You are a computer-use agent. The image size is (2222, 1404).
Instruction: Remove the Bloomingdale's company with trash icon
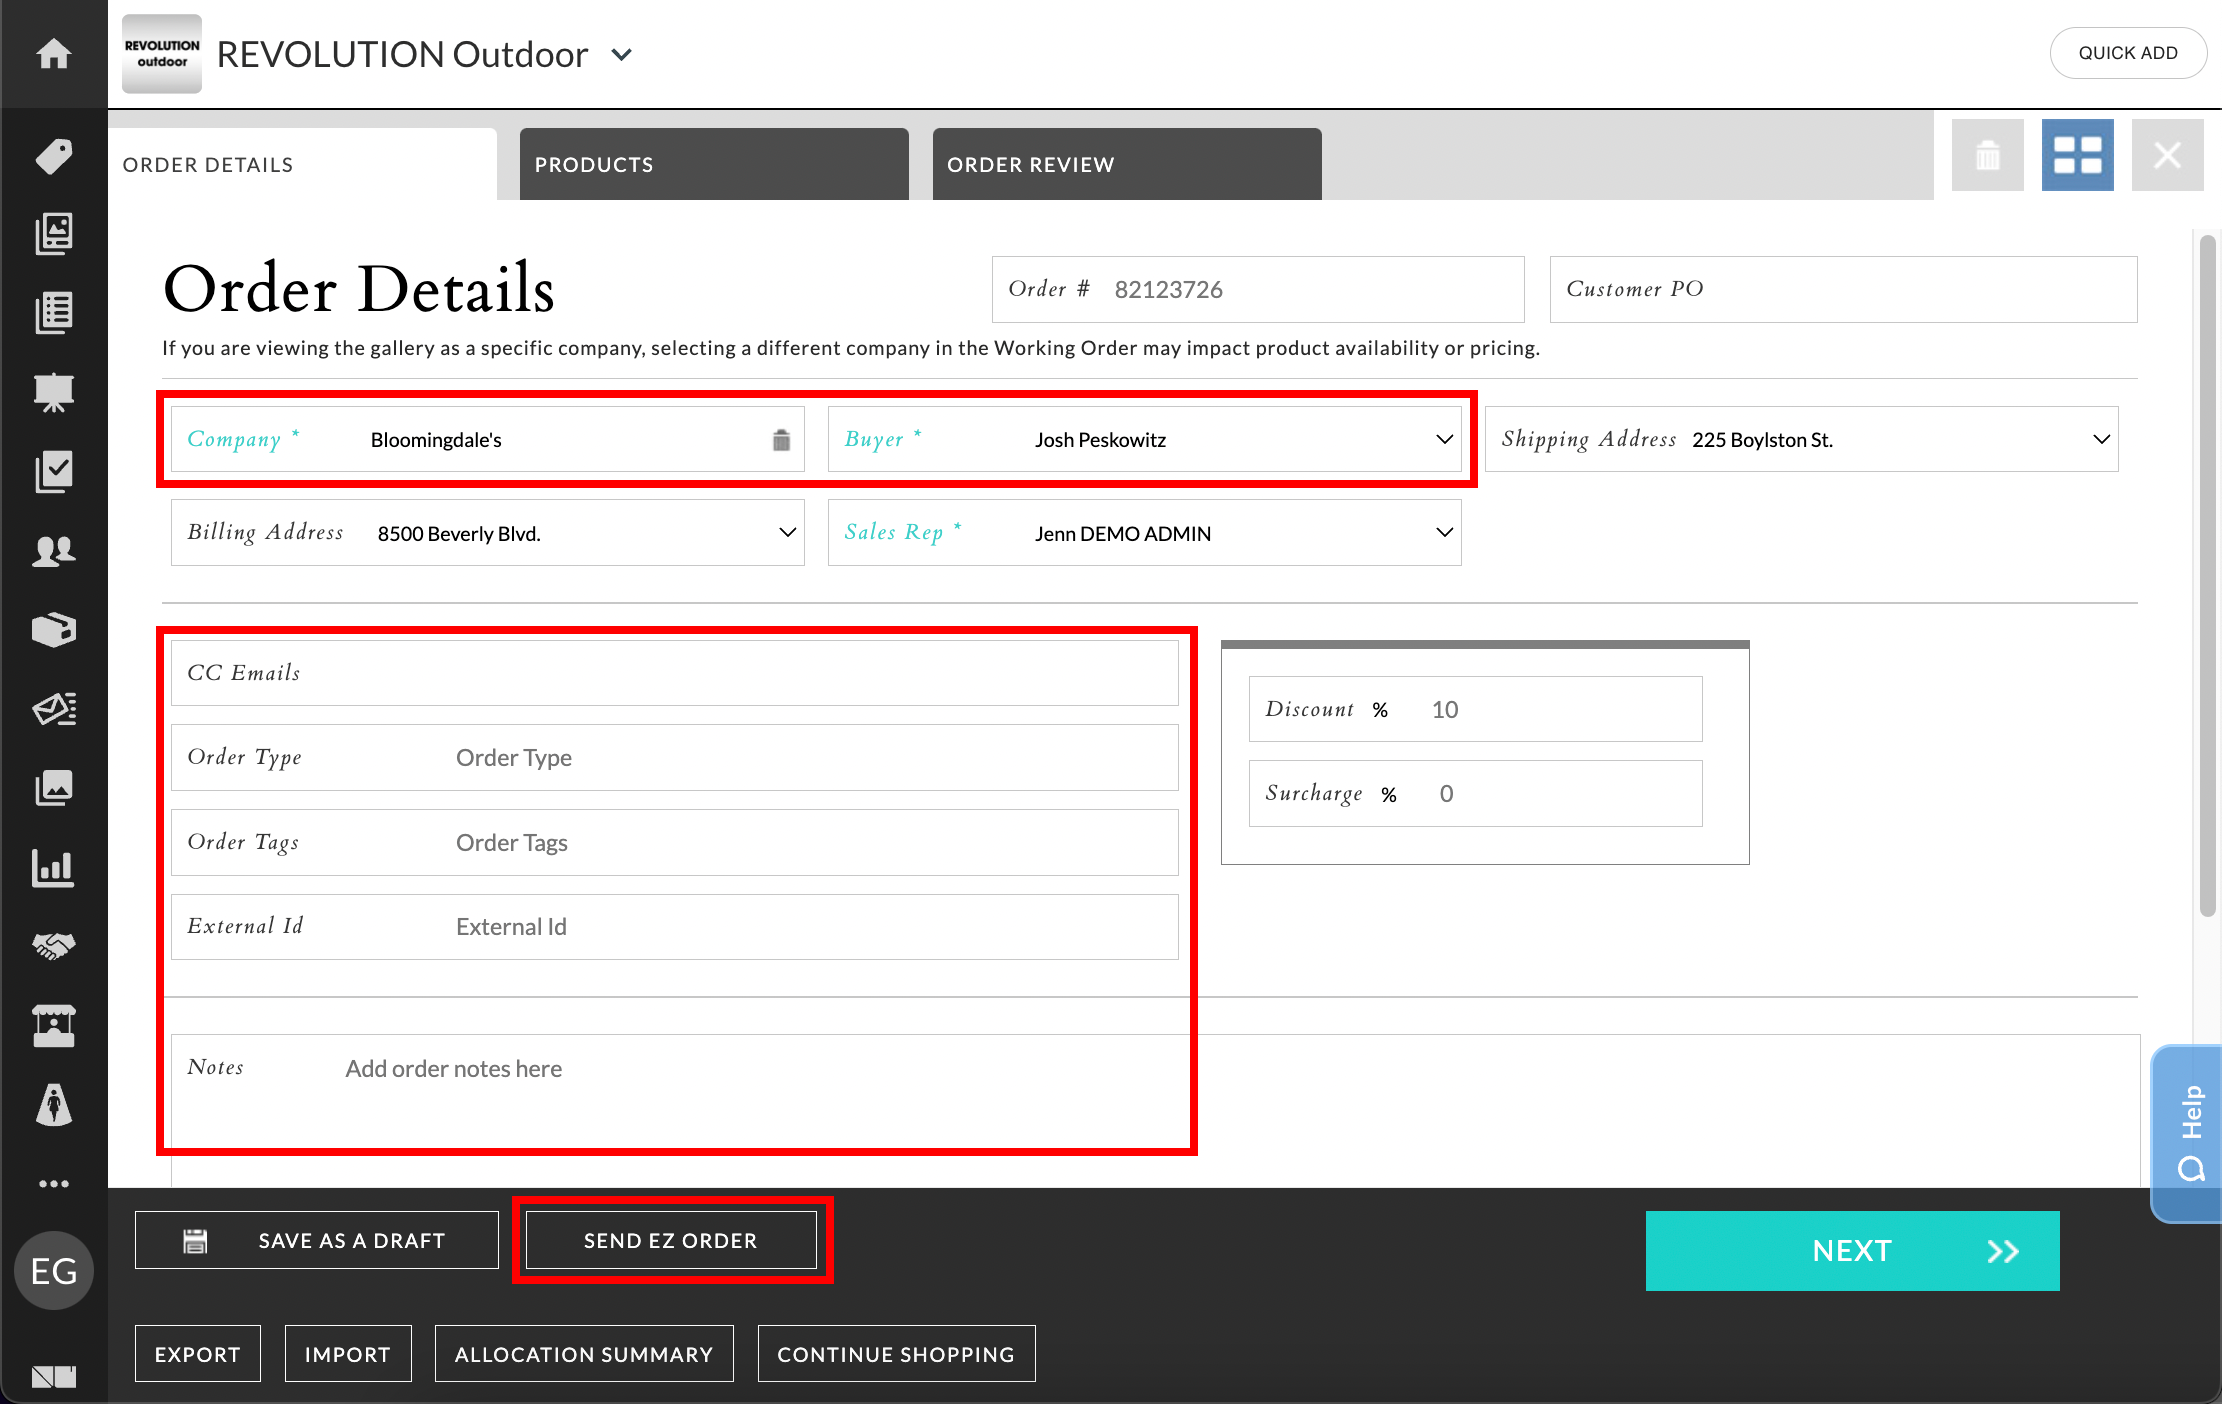point(781,440)
